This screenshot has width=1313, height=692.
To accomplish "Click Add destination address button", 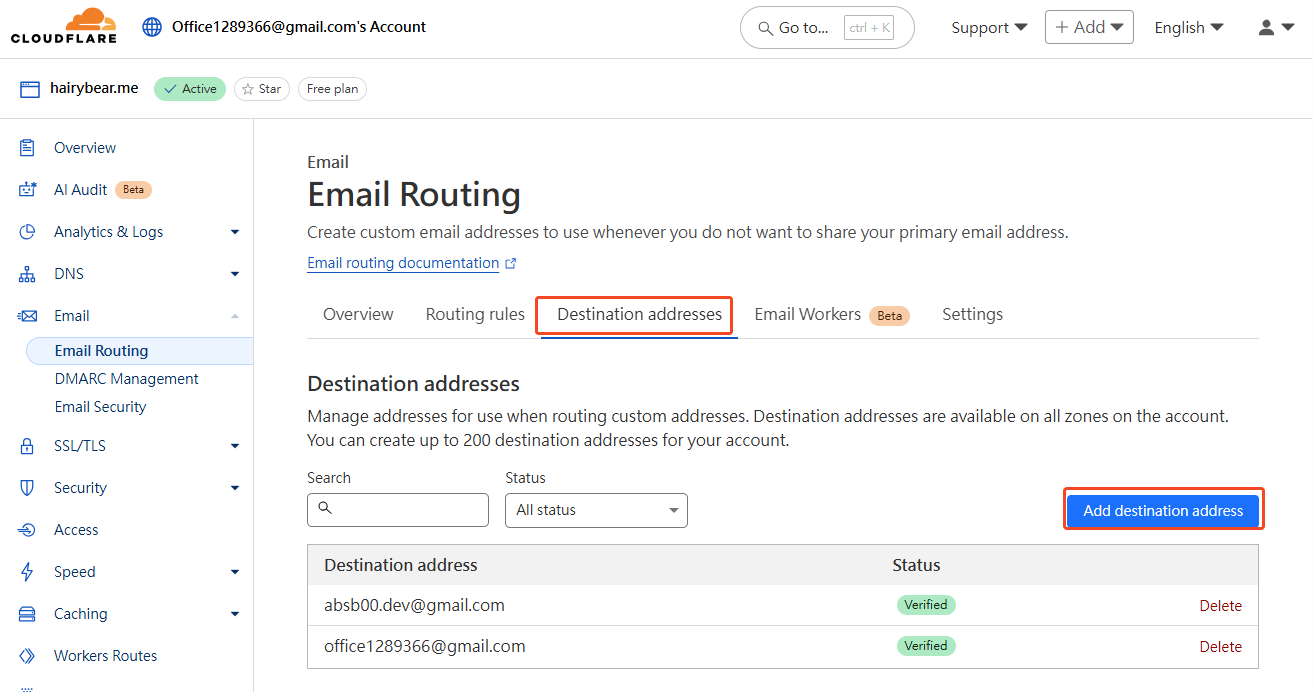I will [1163, 510].
